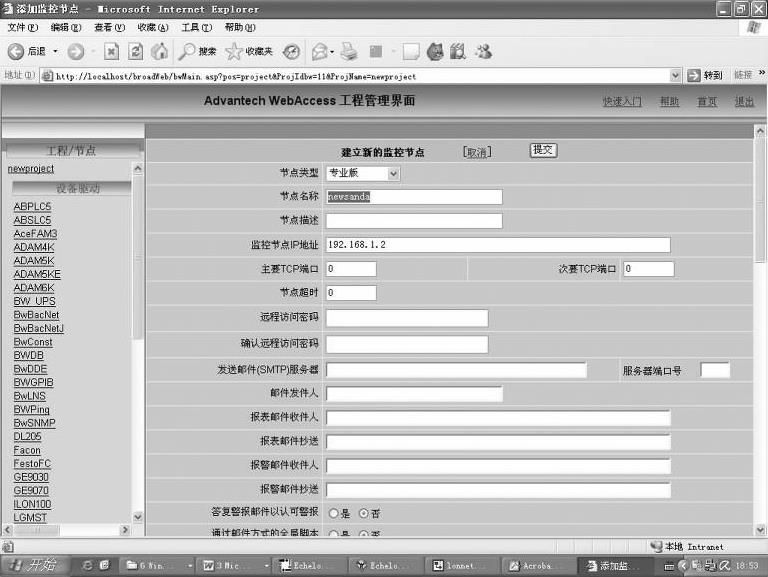Screen dimensions: 768x577
Task: Open the Search (搜索) toolbar button
Action: pyautogui.click(x=197, y=51)
